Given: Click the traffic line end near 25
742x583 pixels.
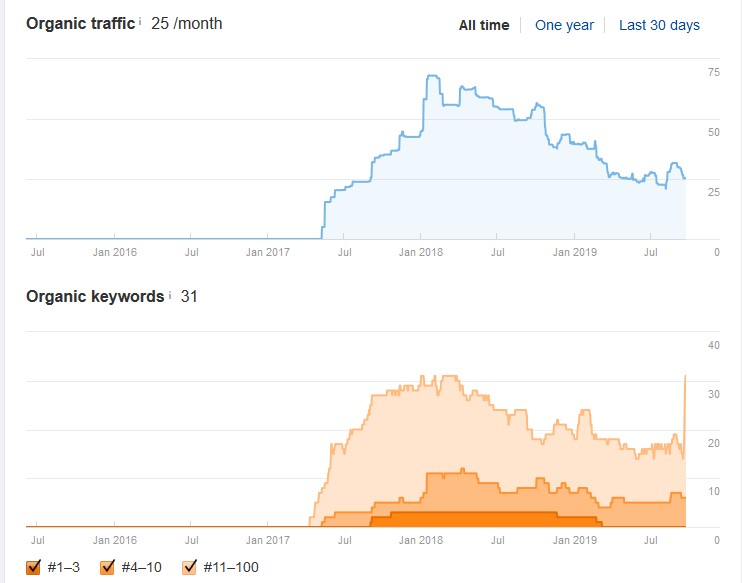Looking at the screenshot, I should click(x=684, y=178).
